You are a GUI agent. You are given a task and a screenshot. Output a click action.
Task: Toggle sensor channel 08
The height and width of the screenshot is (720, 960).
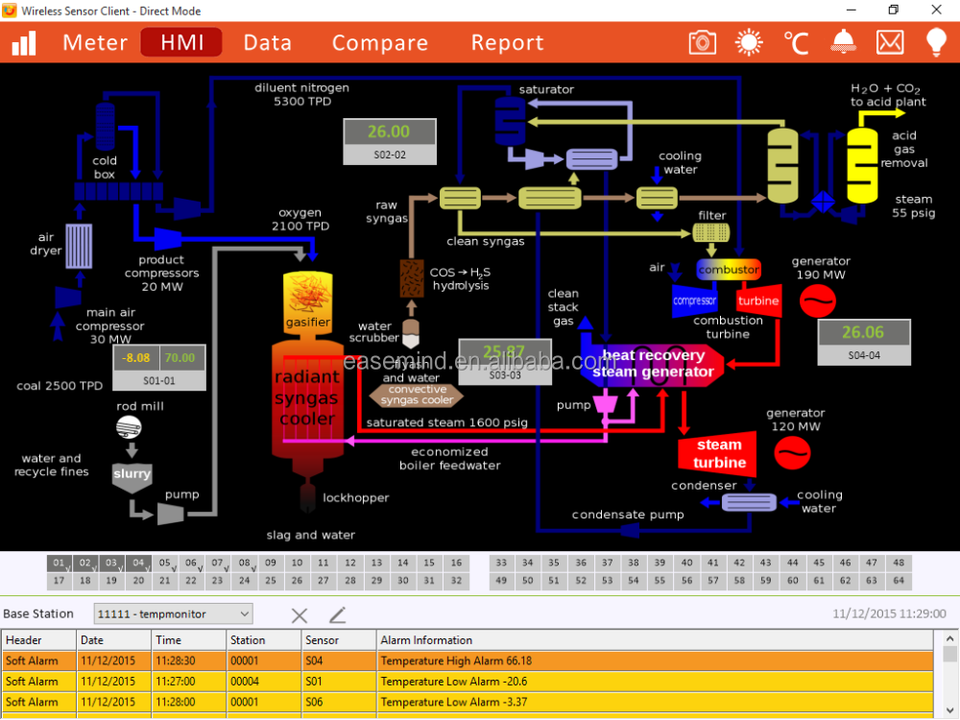[x=244, y=563]
